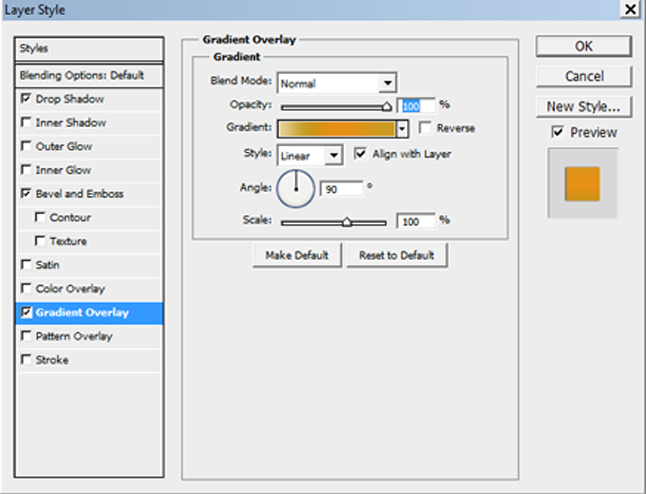The width and height of the screenshot is (646, 494).
Task: Open the Color Overlay settings label
Action: [70, 289]
